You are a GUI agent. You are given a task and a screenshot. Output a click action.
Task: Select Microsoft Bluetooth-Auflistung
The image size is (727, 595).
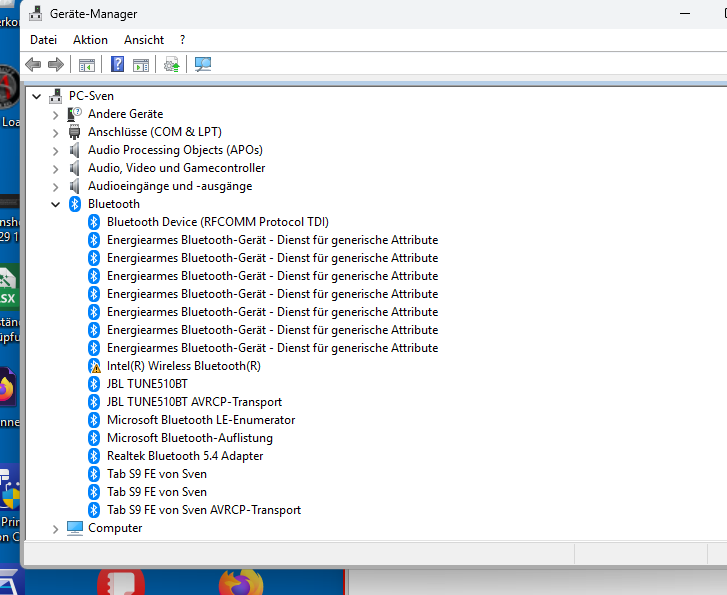190,438
